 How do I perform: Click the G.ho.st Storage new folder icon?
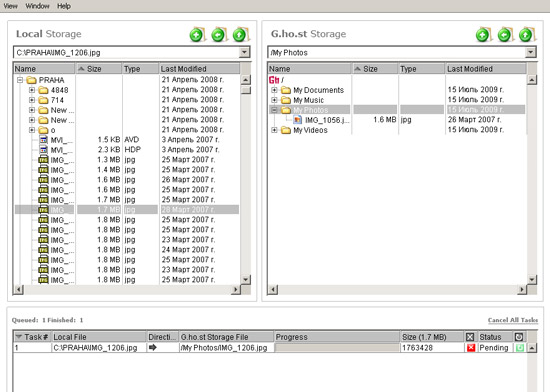click(484, 35)
